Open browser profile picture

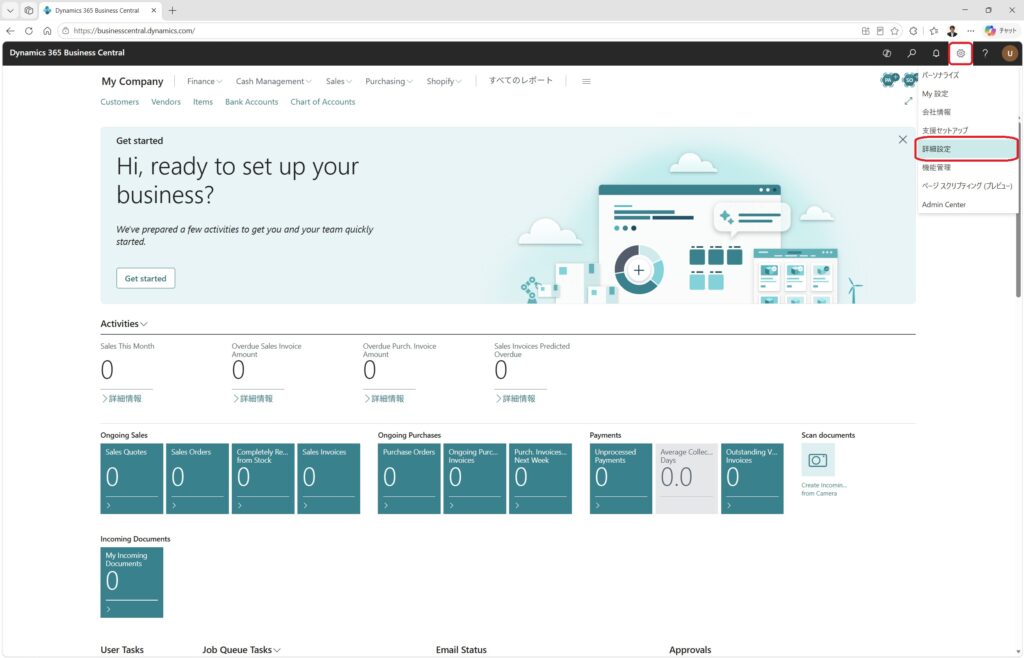click(x=952, y=31)
